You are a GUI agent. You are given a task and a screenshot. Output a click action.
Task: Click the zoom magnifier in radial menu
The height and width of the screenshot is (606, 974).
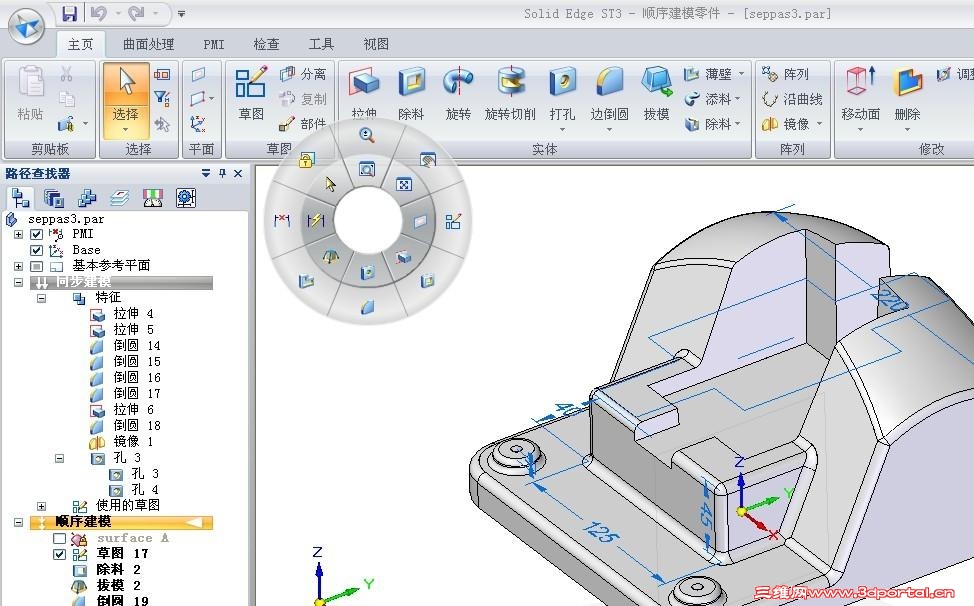(x=367, y=135)
